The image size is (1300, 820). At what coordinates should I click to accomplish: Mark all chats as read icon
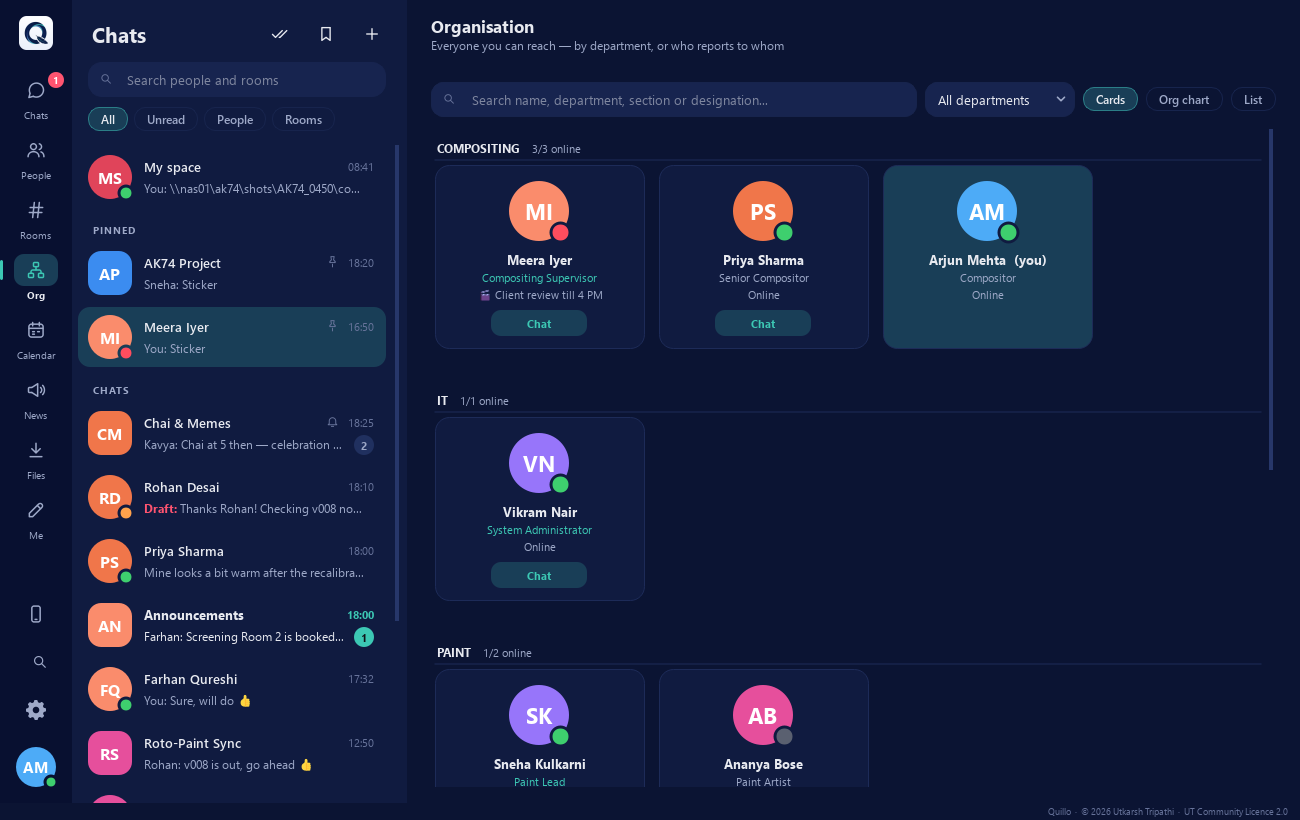(280, 34)
